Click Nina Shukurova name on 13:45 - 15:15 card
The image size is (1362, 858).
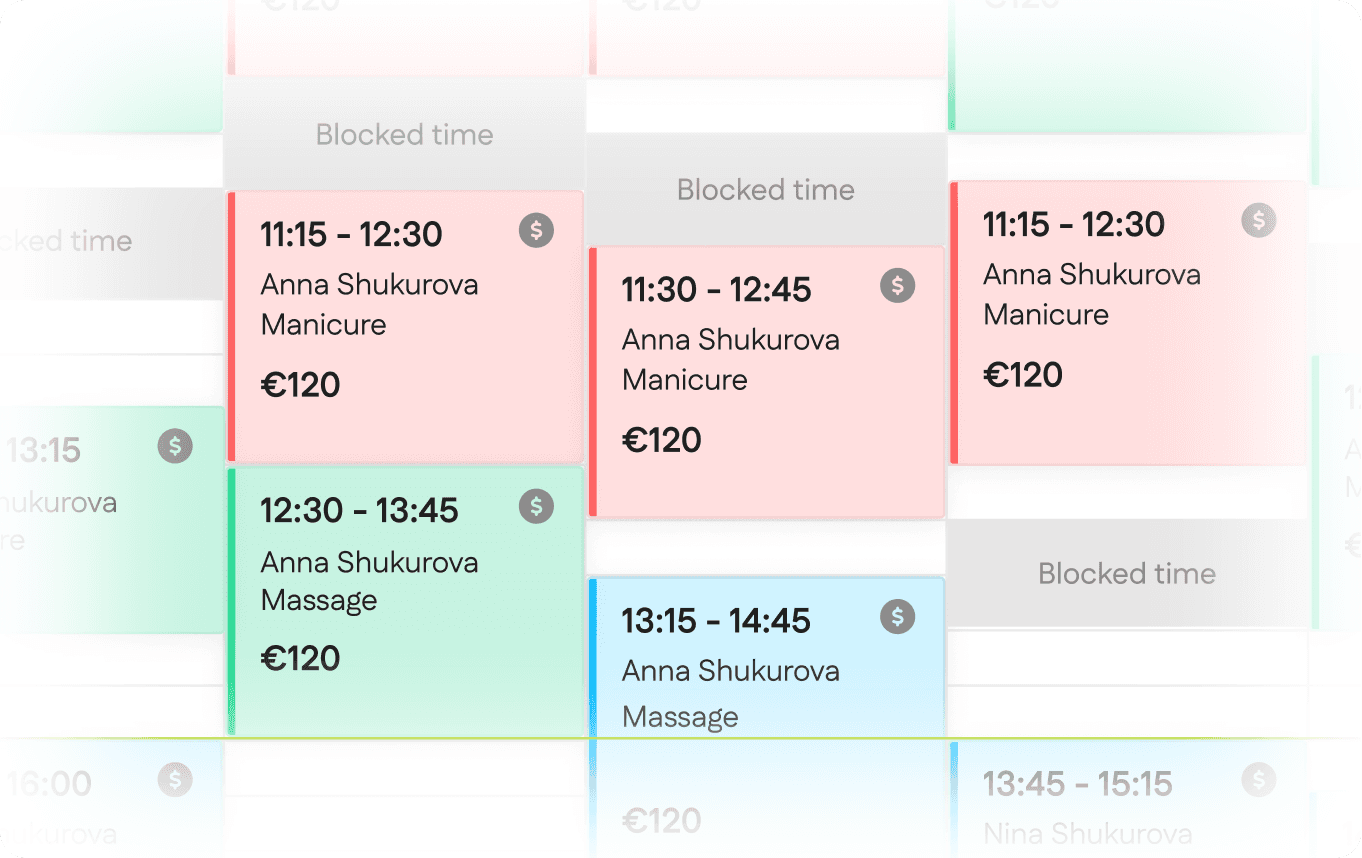click(x=1087, y=833)
